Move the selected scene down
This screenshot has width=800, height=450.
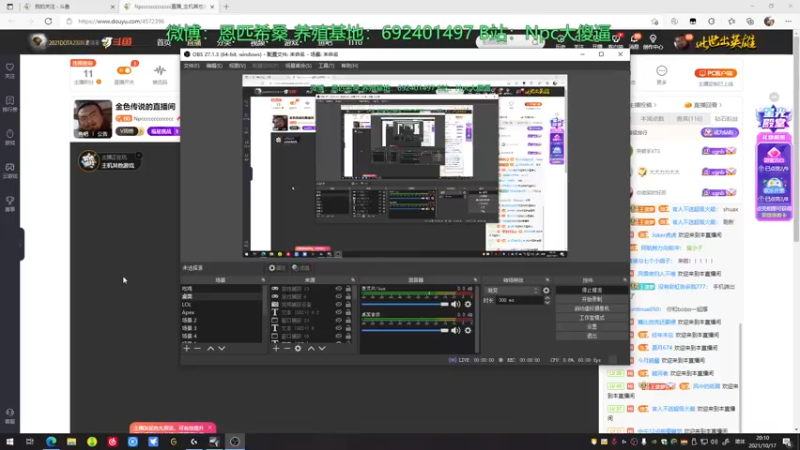(222, 348)
